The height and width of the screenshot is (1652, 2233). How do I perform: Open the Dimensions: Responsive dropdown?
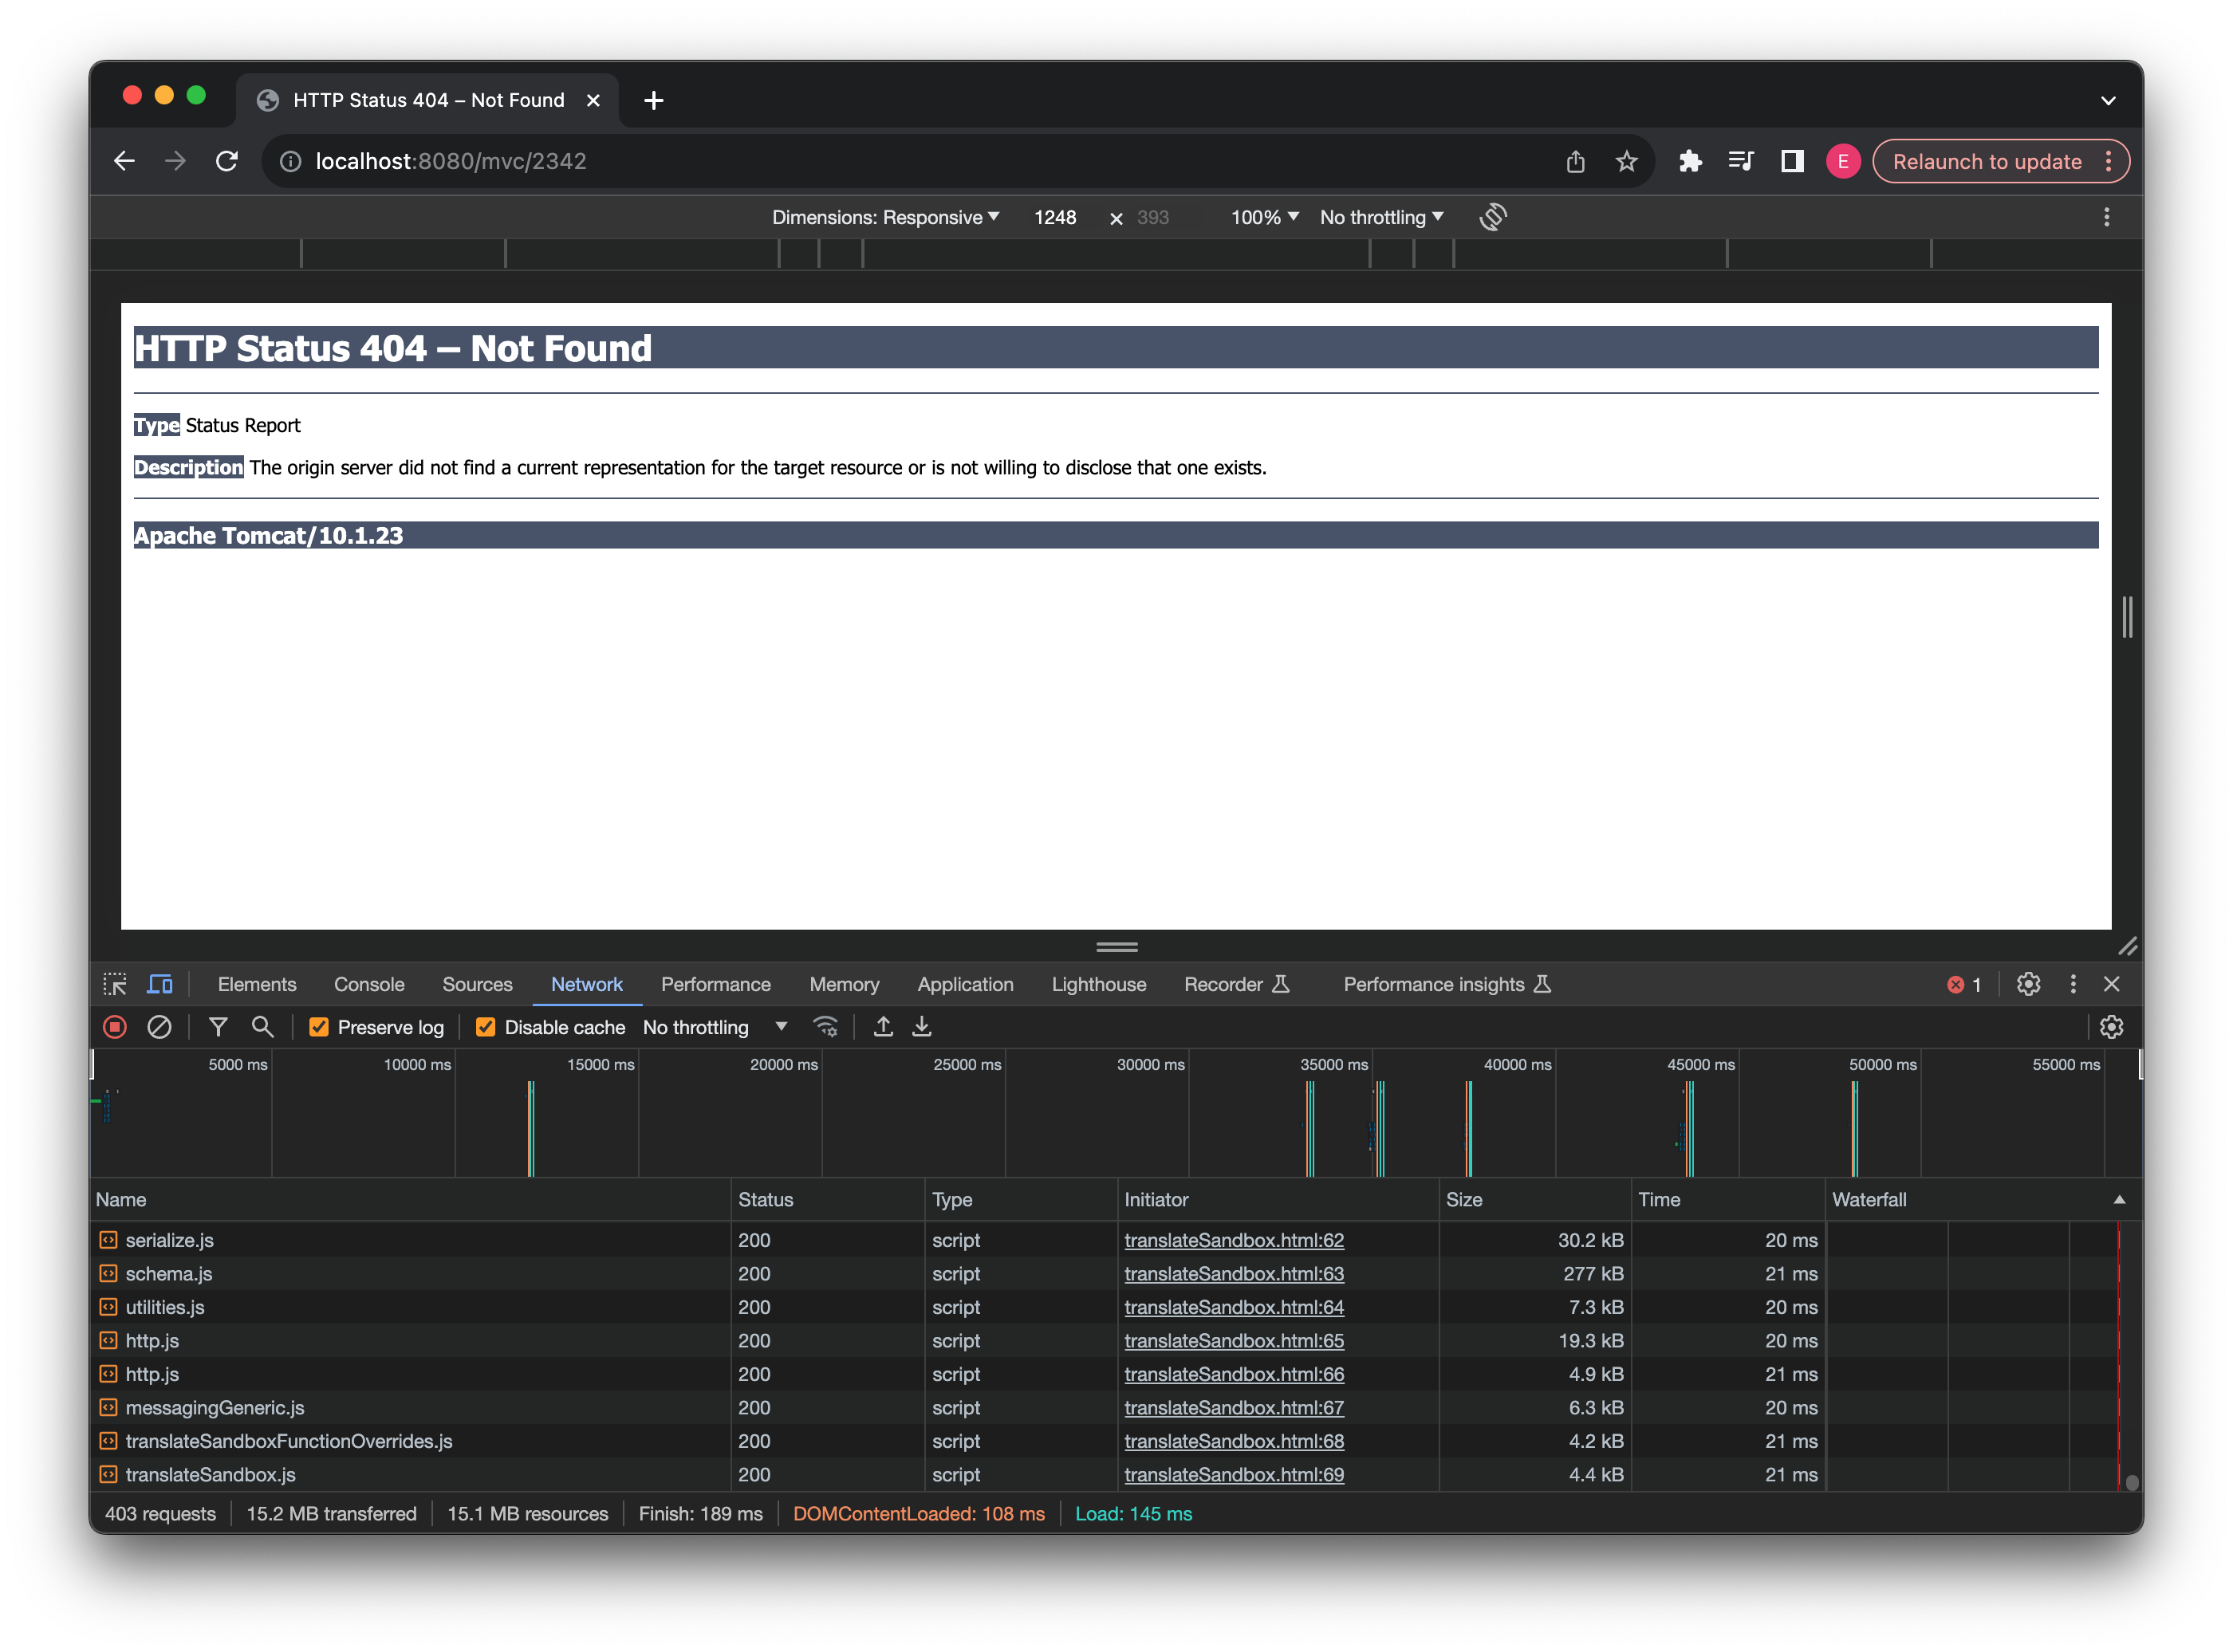pyautogui.click(x=885, y=217)
